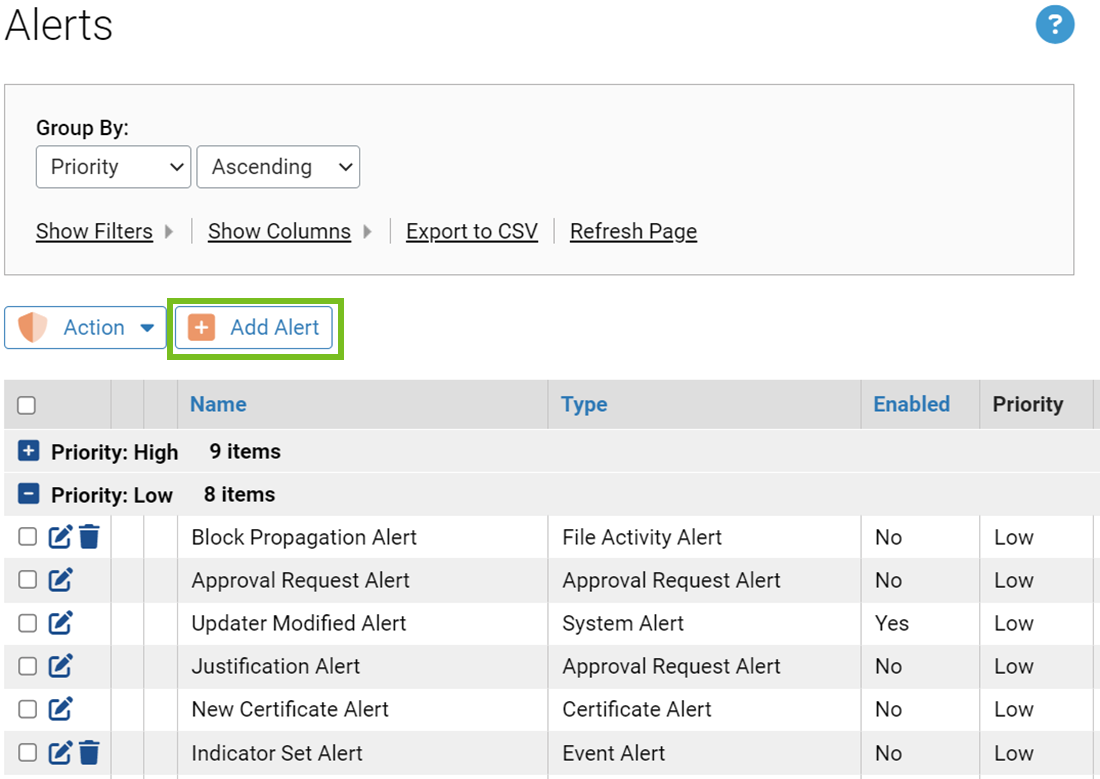Click the Export to CSV link
The width and height of the screenshot is (1100, 779).
pyautogui.click(x=471, y=231)
